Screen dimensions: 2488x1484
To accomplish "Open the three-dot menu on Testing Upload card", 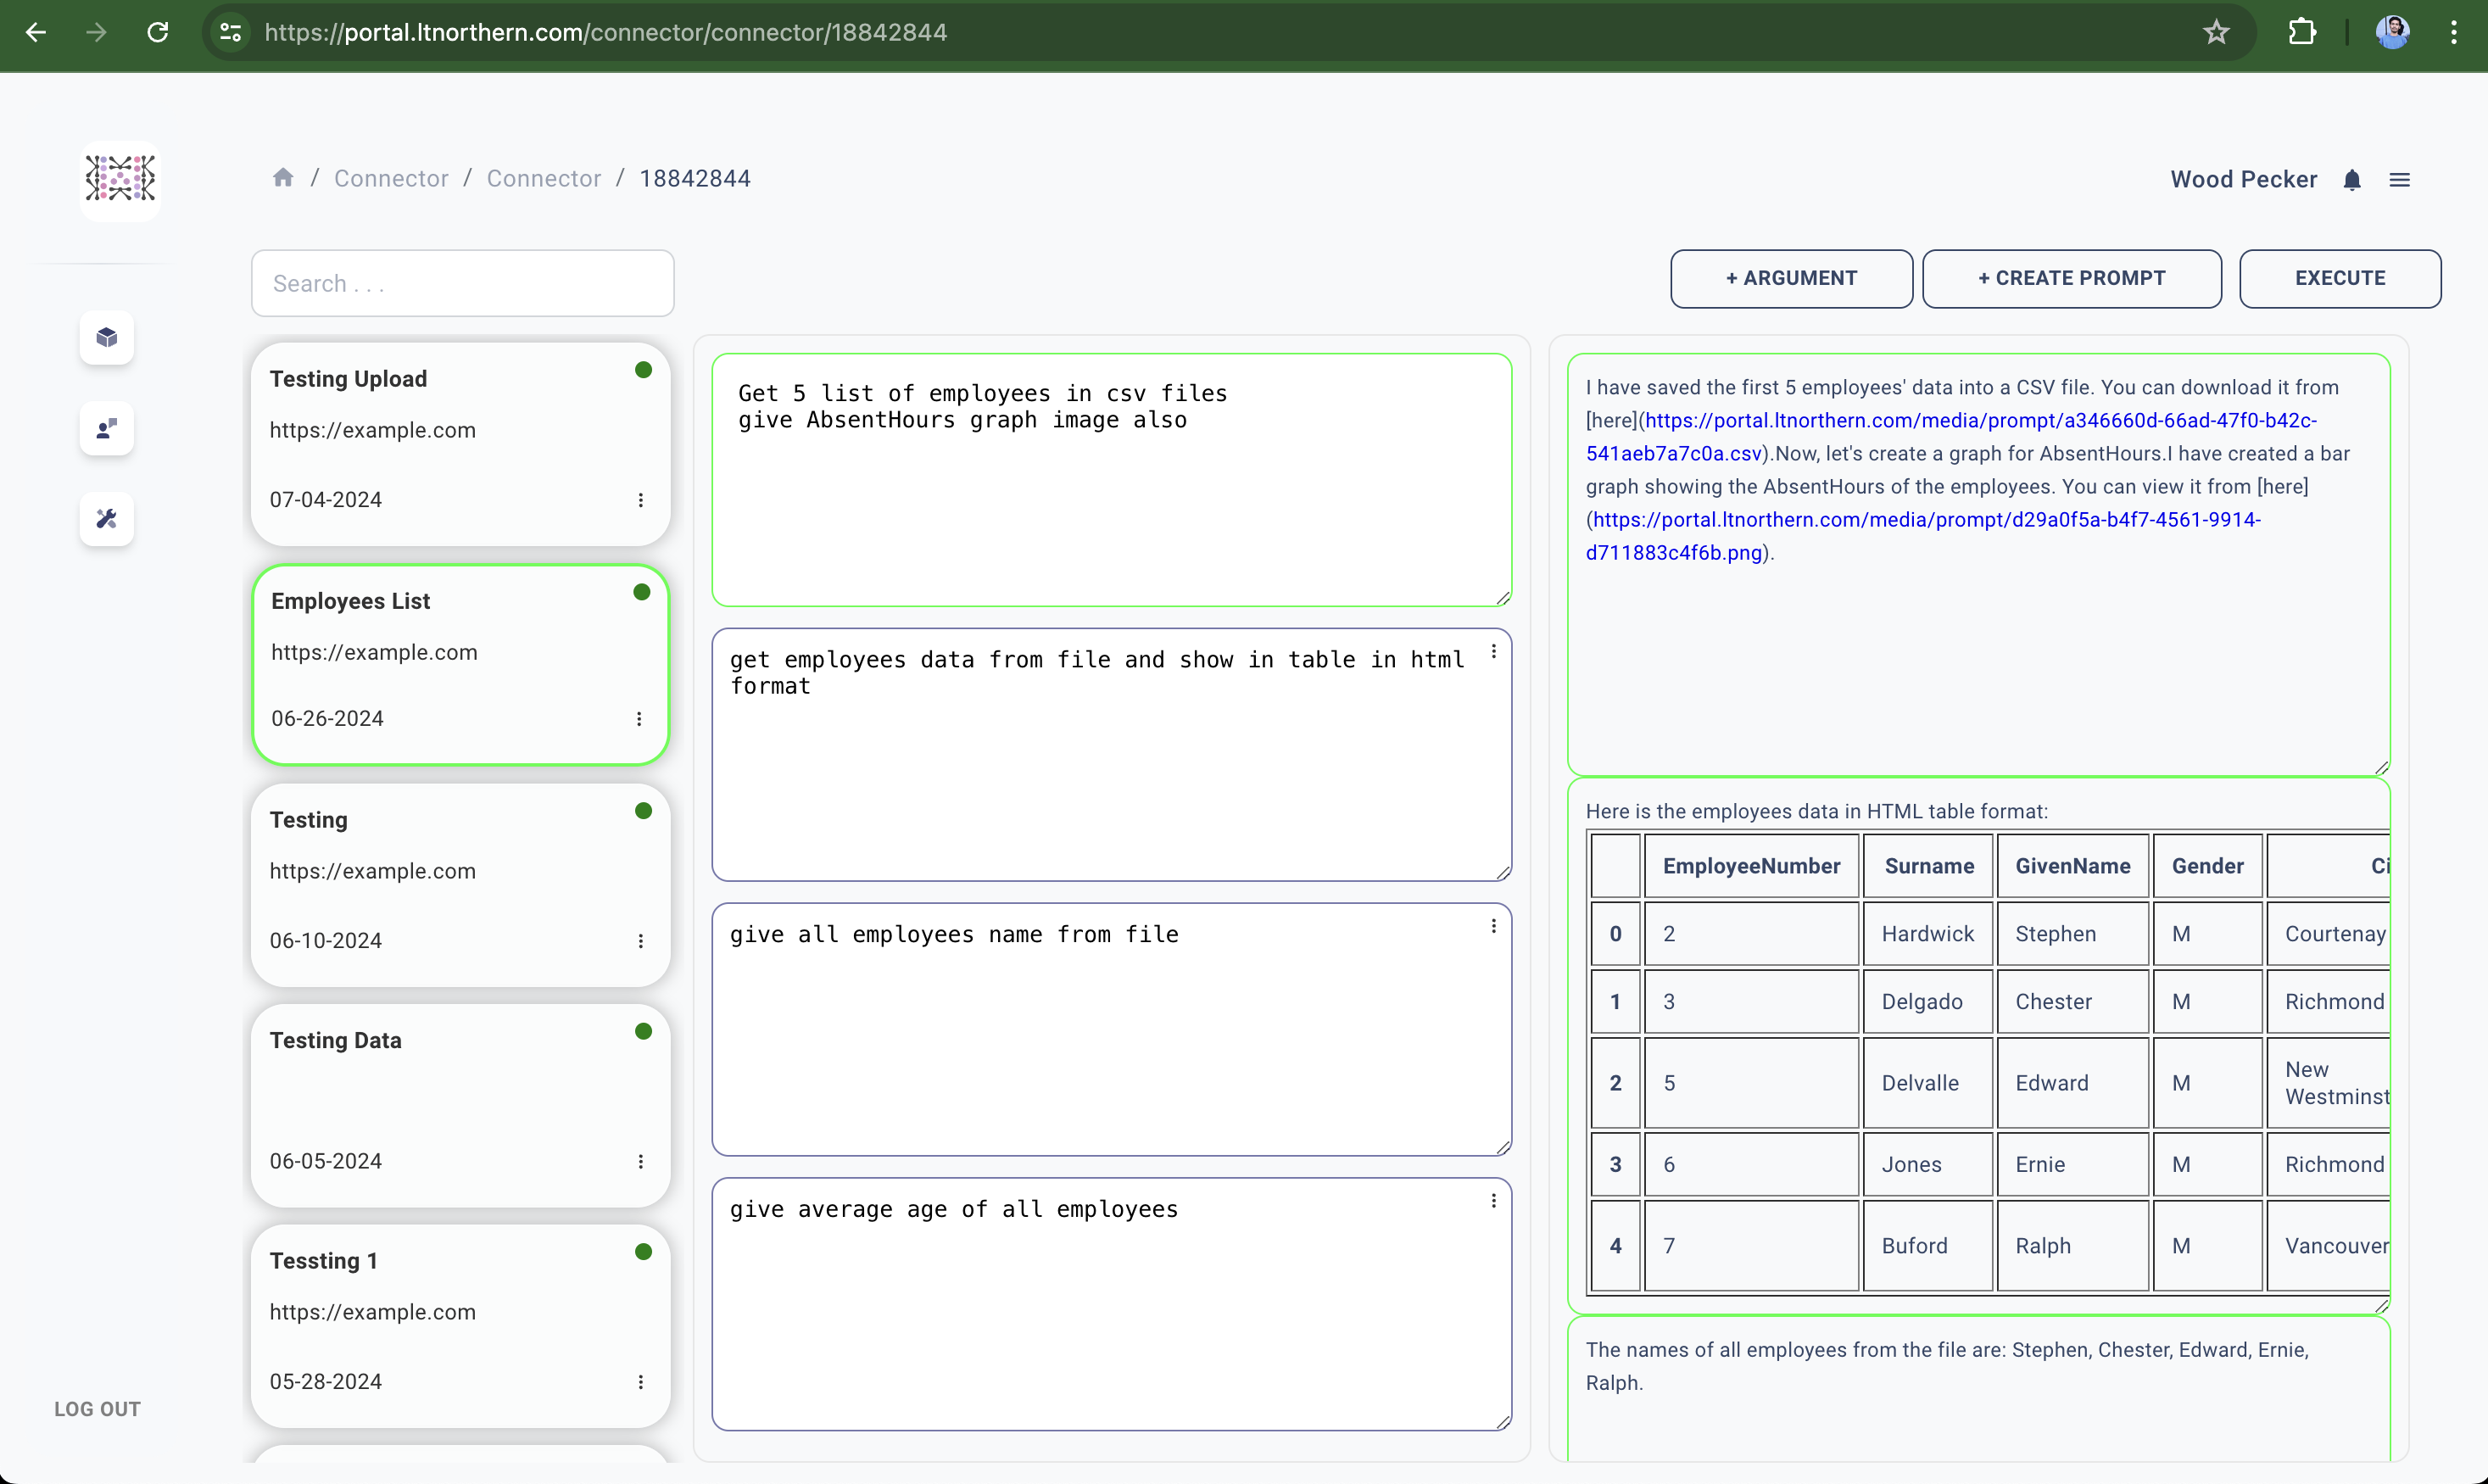I will coord(640,500).
